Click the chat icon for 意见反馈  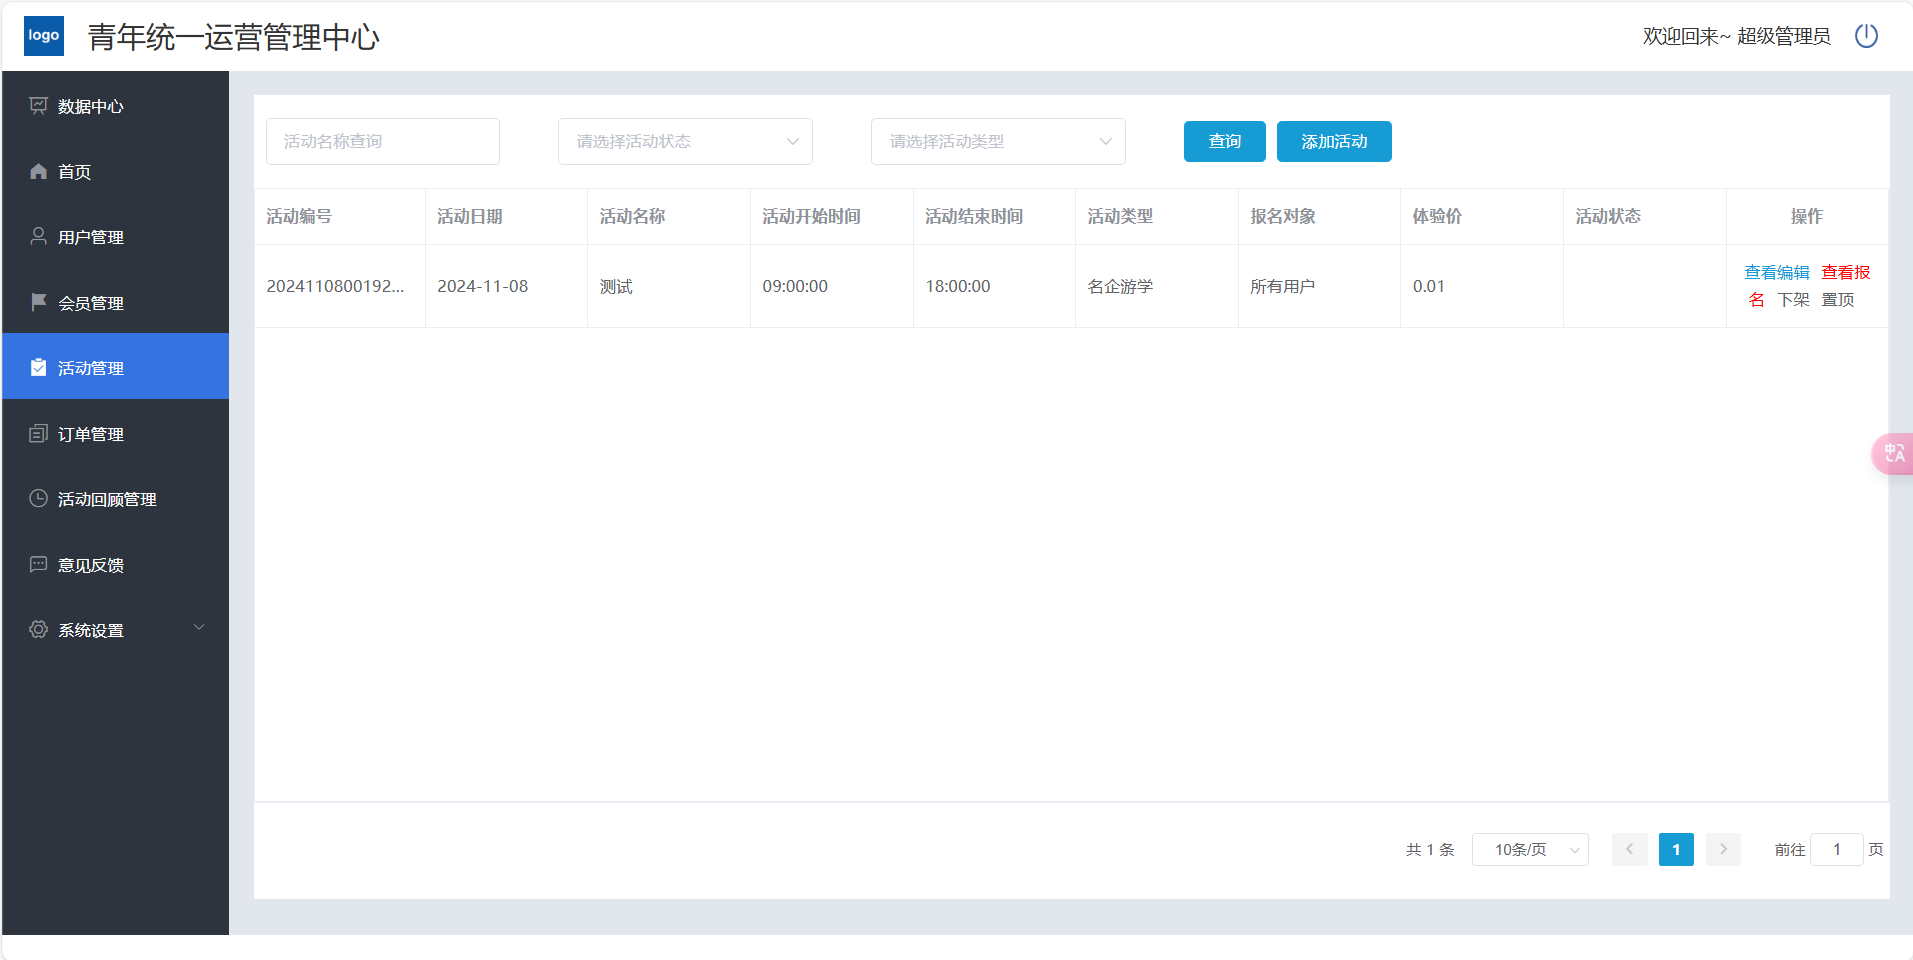38,564
